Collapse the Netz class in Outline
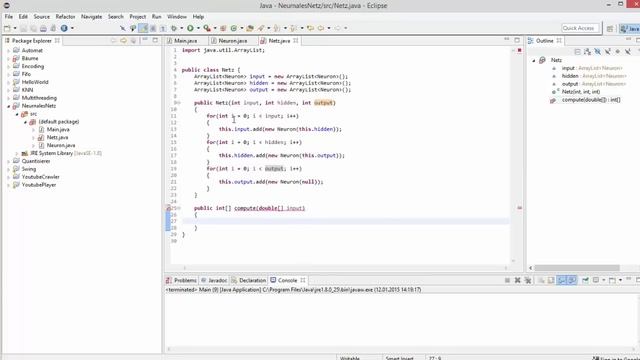This screenshot has height=360, width=640. coord(534,60)
